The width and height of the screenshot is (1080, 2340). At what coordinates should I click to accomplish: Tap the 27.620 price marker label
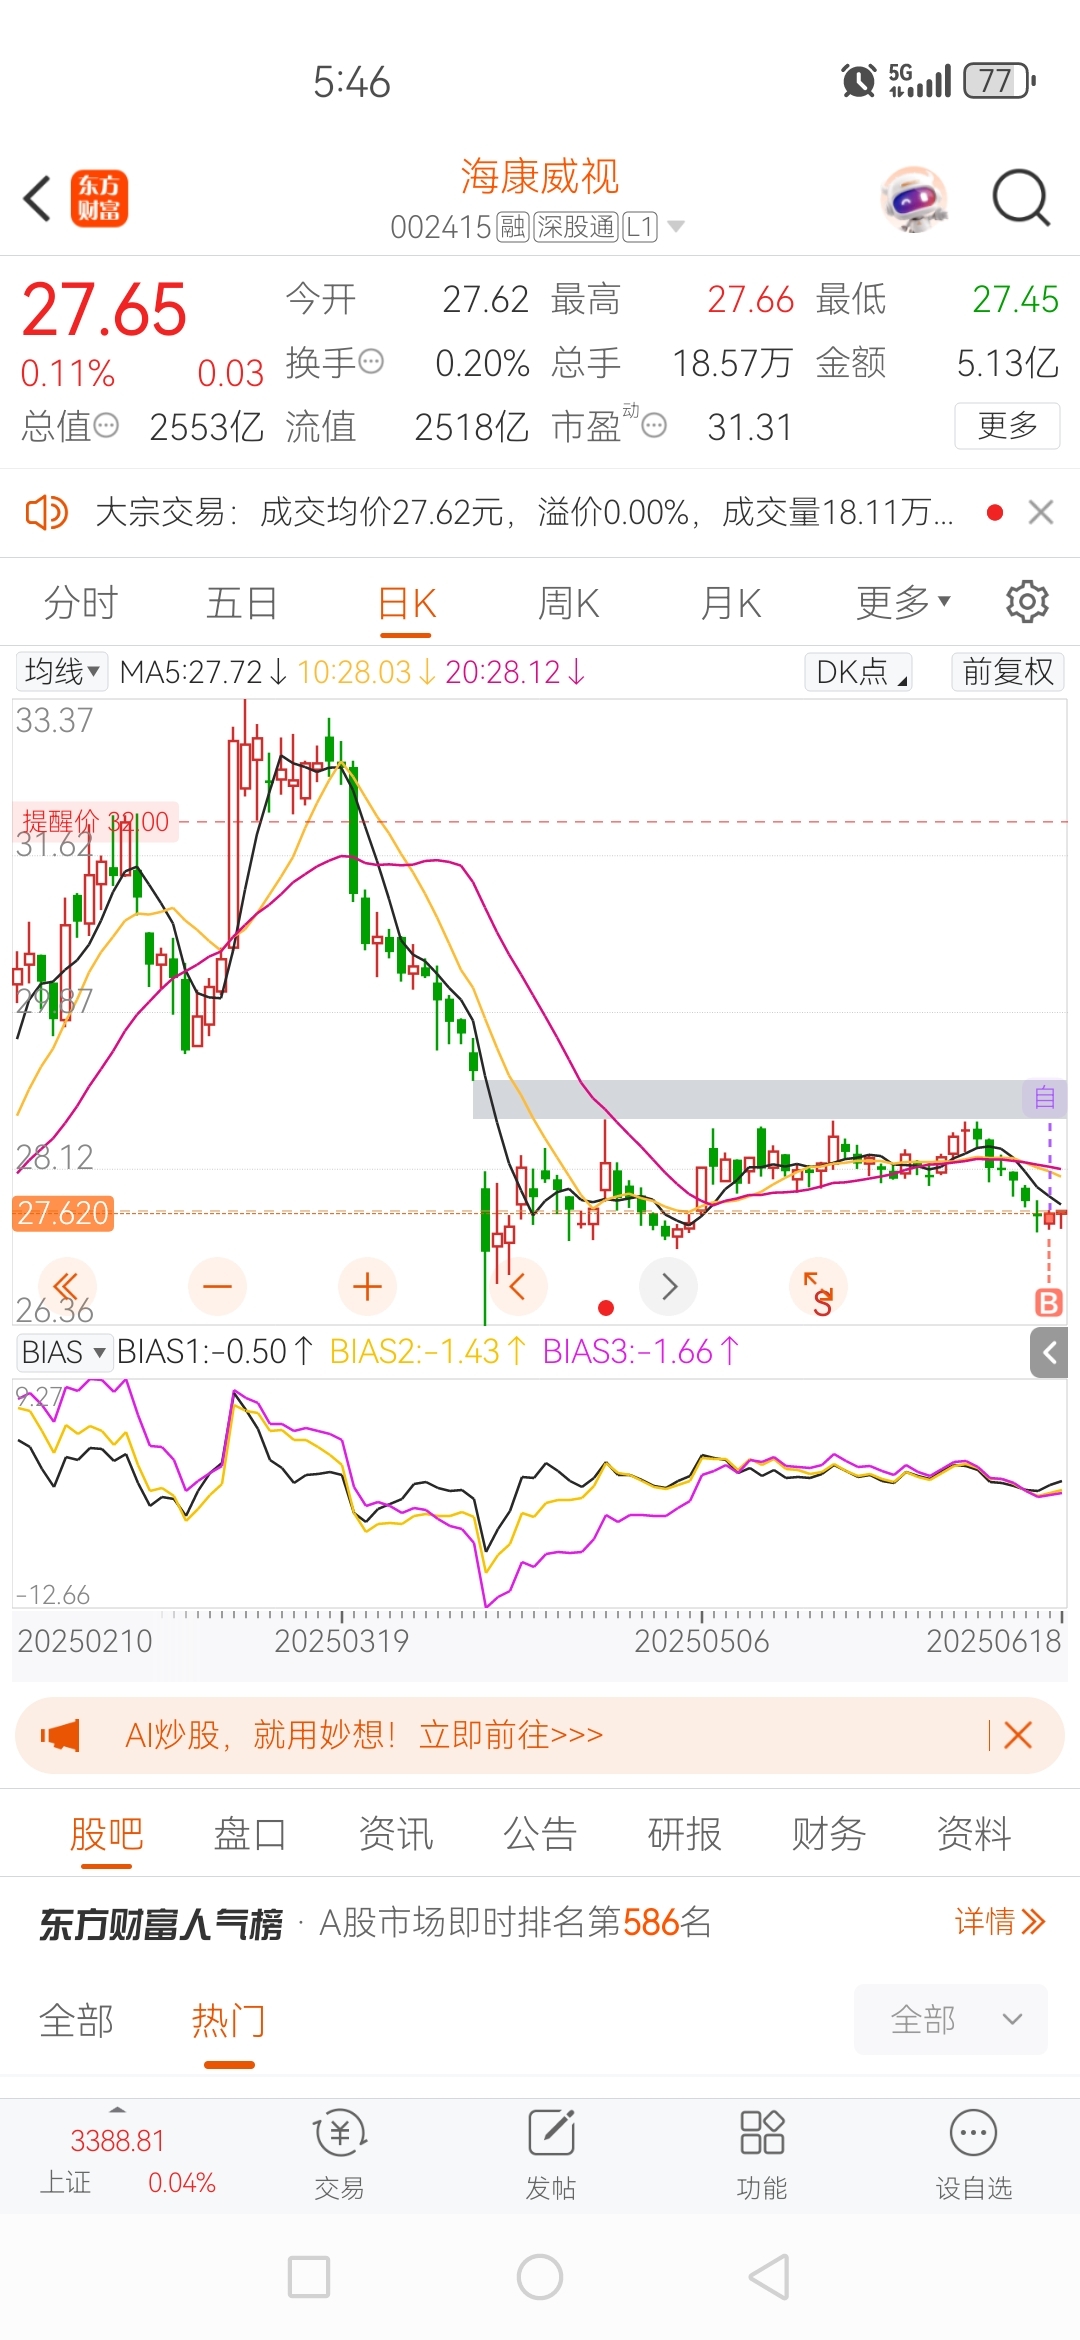[63, 1213]
